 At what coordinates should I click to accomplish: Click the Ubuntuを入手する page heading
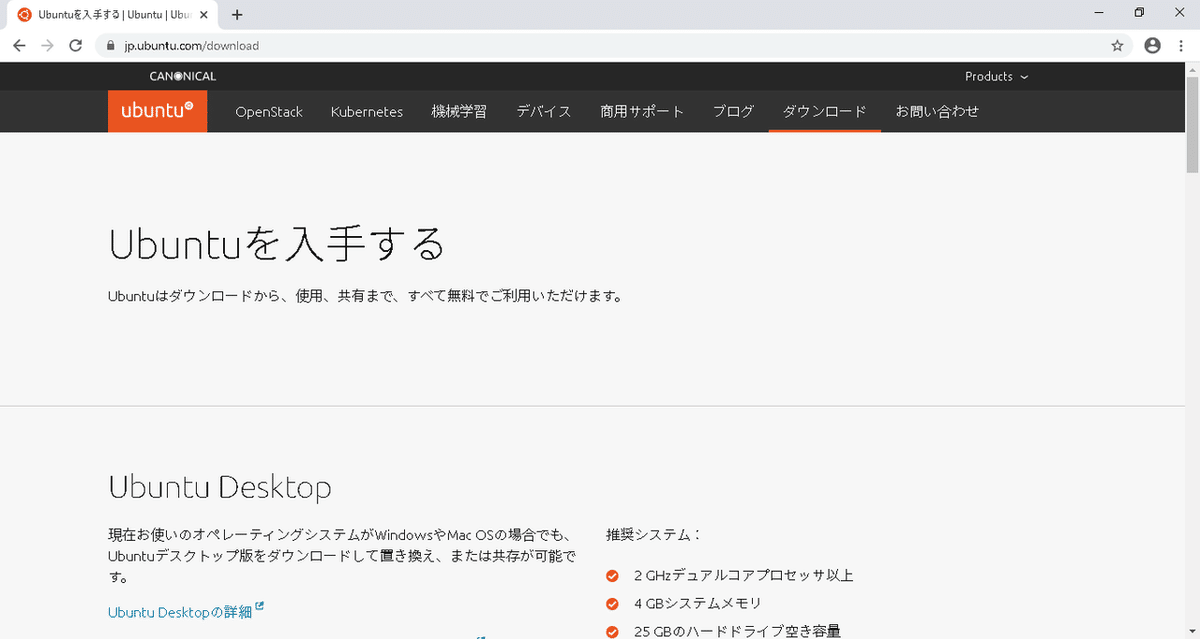click(276, 244)
